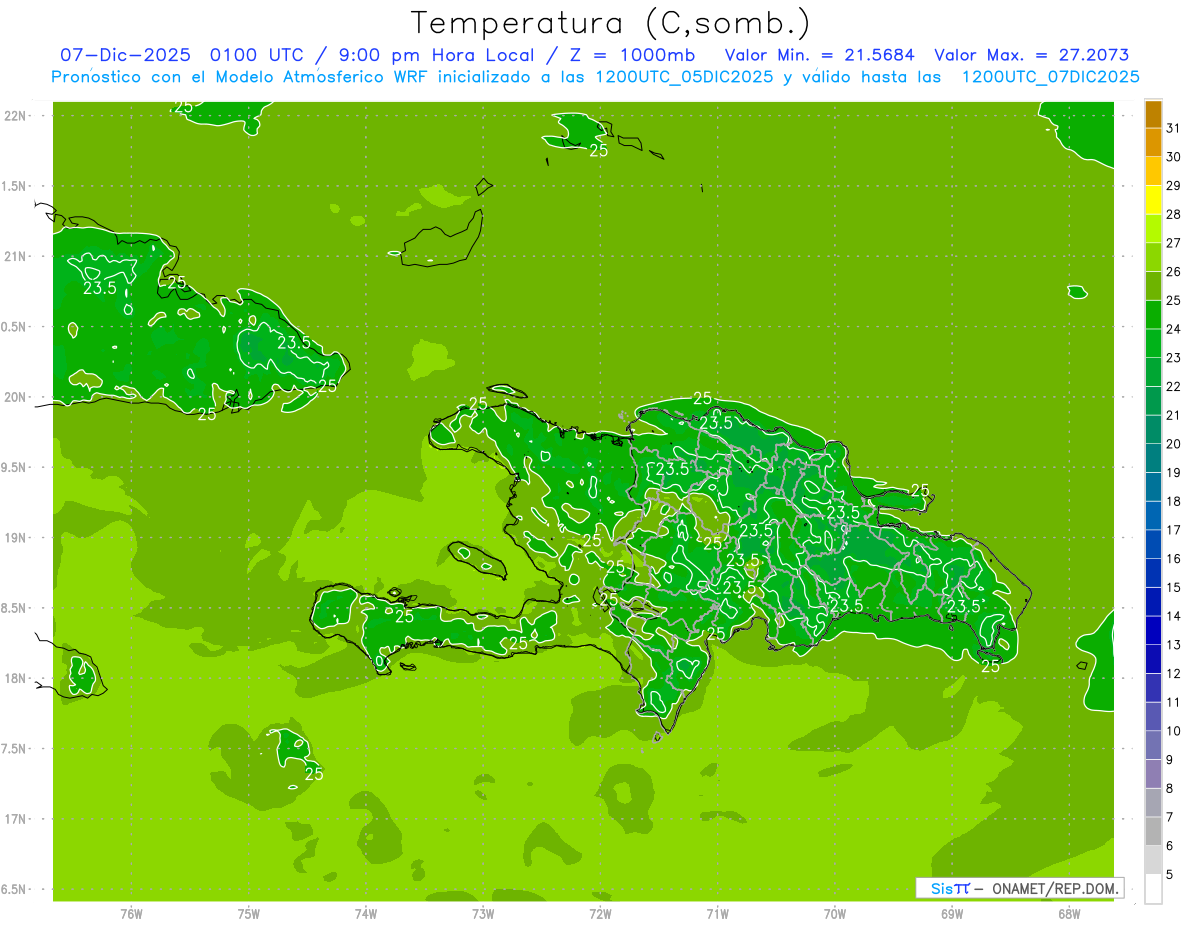Click the '10' value on the color legend
This screenshot has width=1200, height=927.
tap(1173, 731)
